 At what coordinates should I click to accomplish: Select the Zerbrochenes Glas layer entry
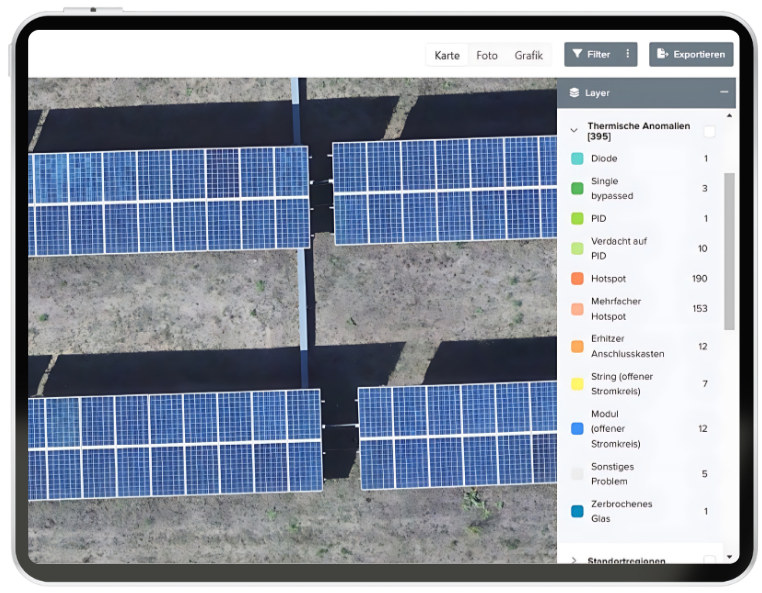620,511
